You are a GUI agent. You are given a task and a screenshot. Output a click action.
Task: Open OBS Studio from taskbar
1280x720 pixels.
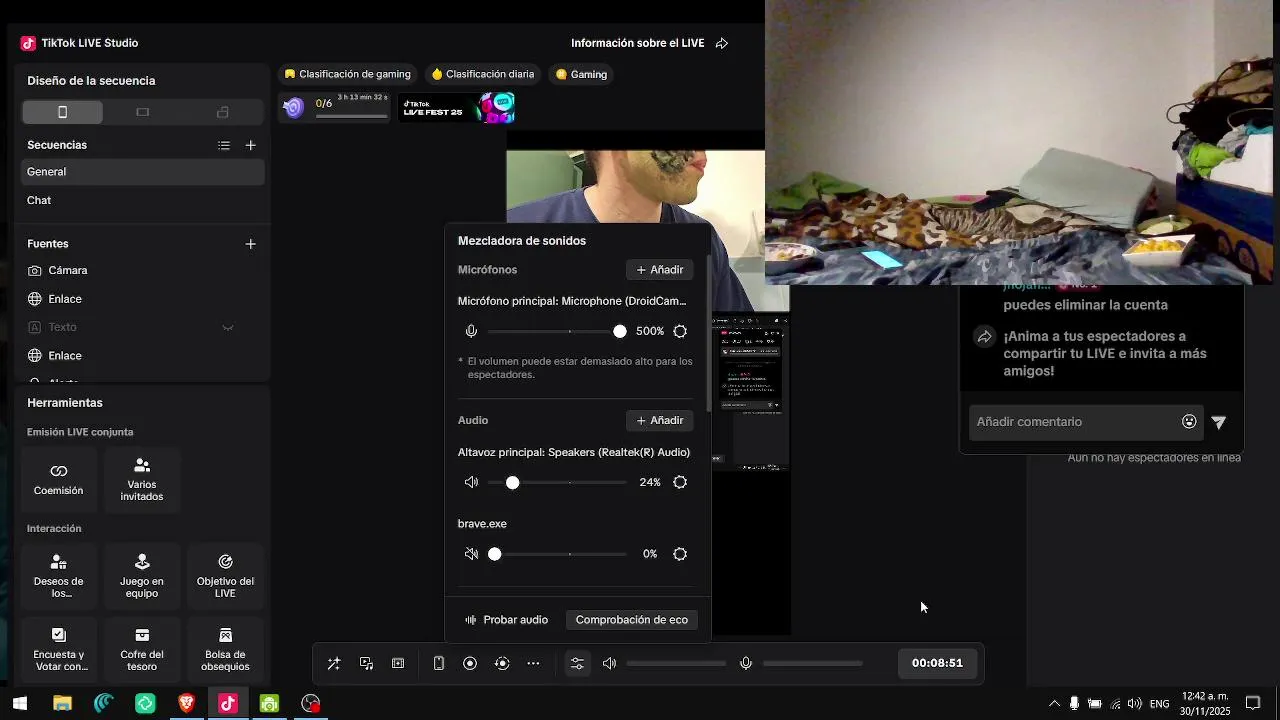[x=311, y=704]
